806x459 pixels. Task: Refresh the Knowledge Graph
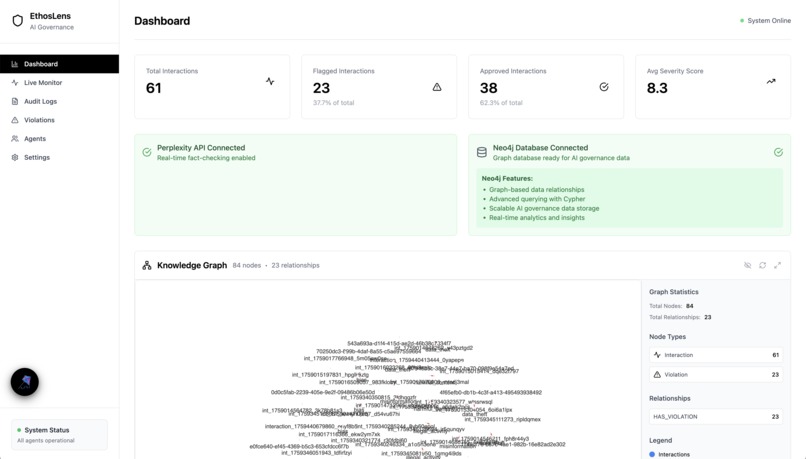(762, 265)
